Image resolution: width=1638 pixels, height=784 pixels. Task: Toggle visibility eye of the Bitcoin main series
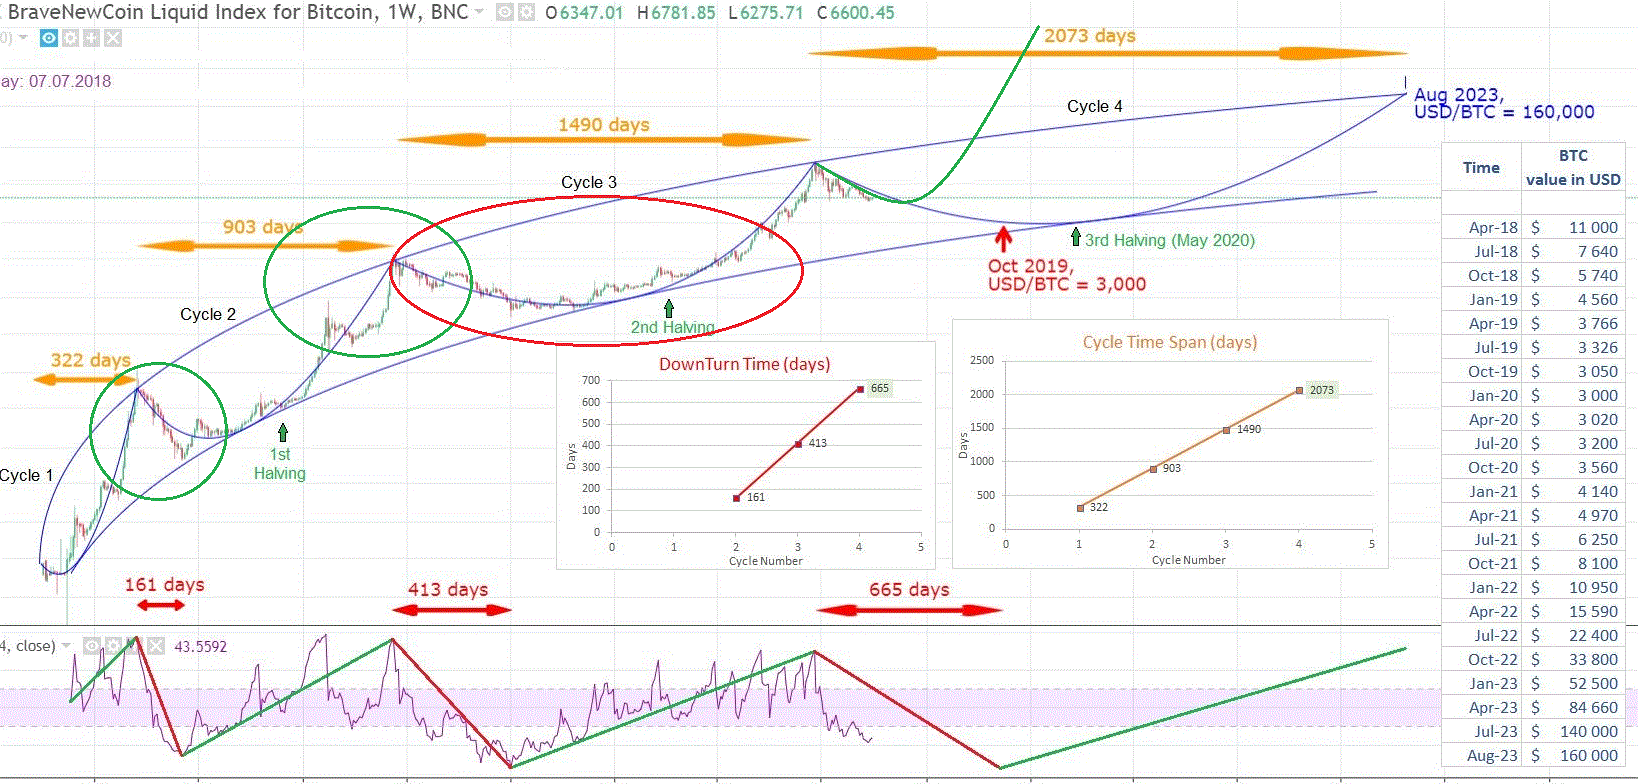[504, 12]
